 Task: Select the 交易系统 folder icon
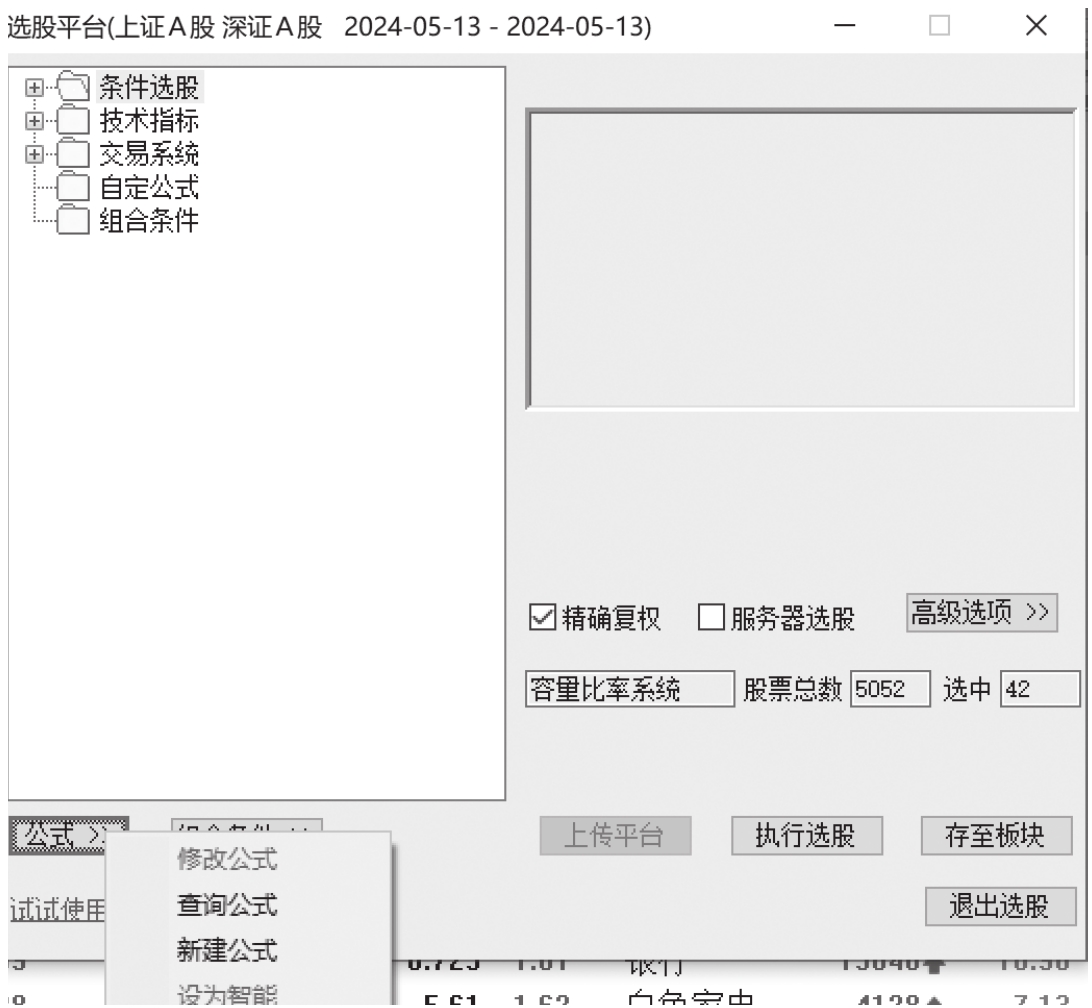coord(73,154)
